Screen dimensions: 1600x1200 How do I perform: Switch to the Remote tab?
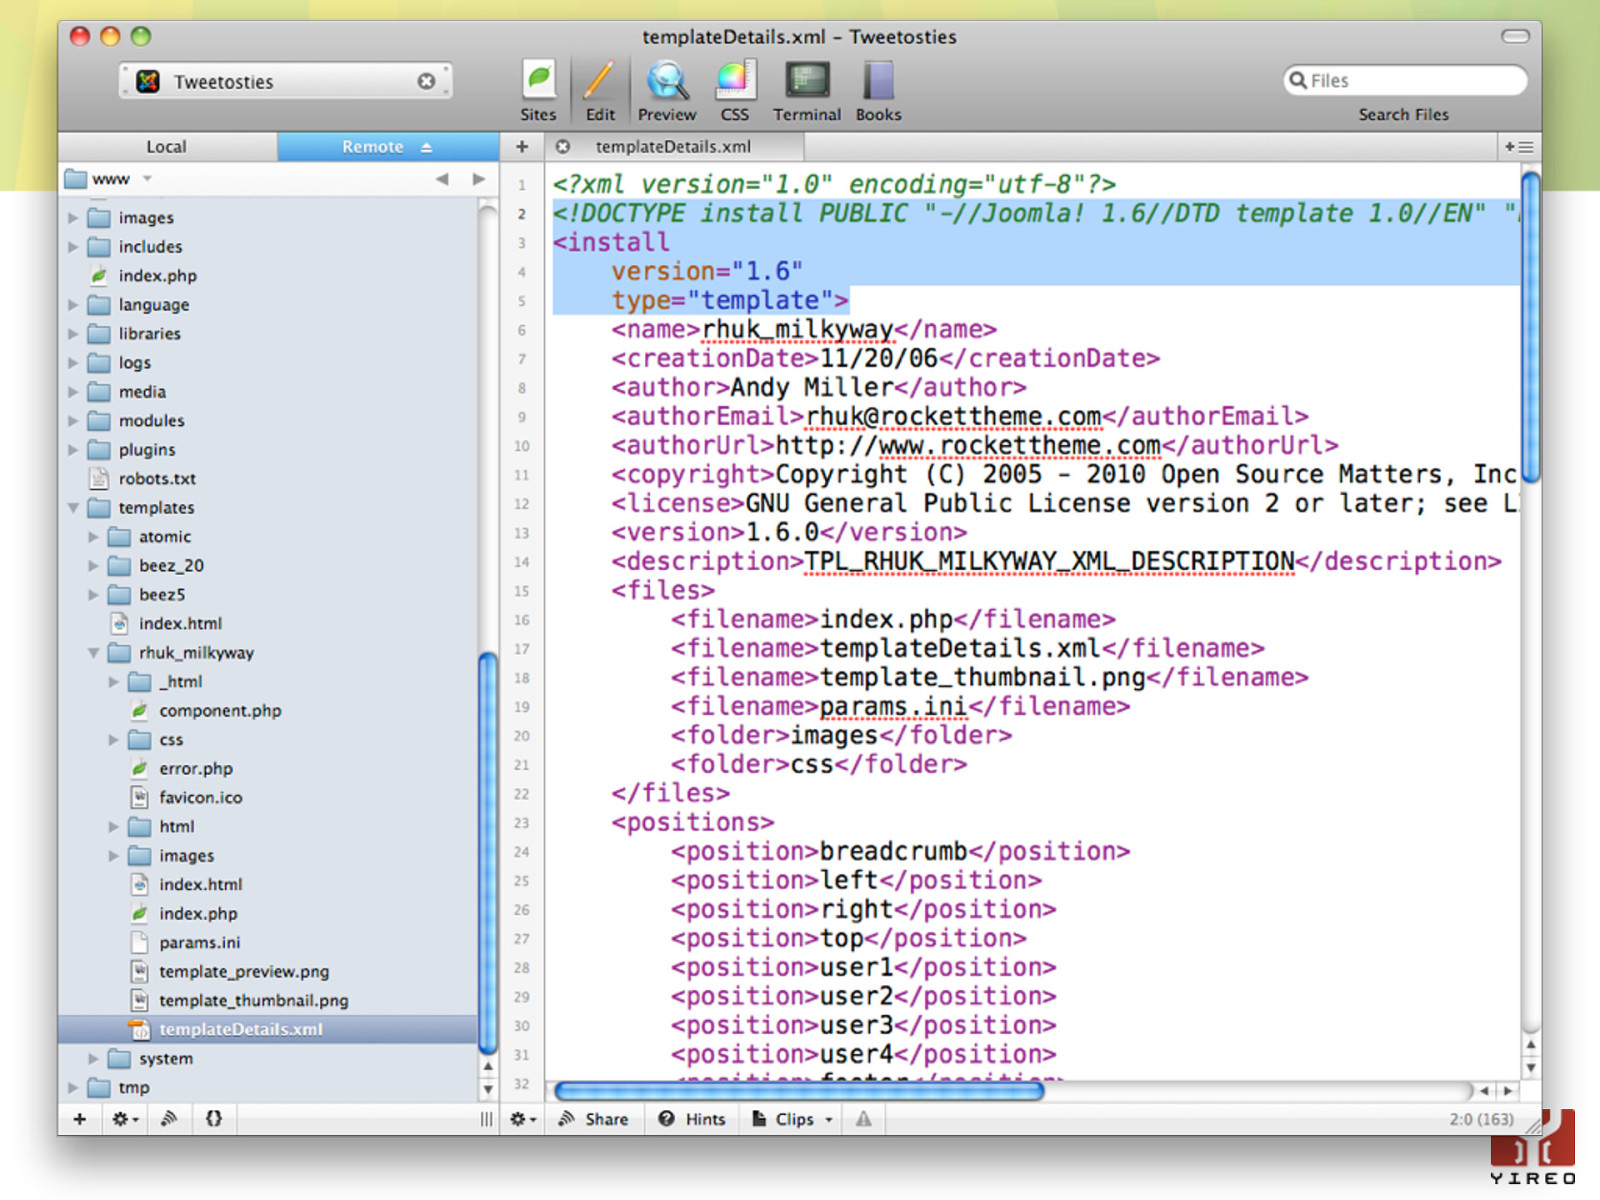(x=387, y=146)
